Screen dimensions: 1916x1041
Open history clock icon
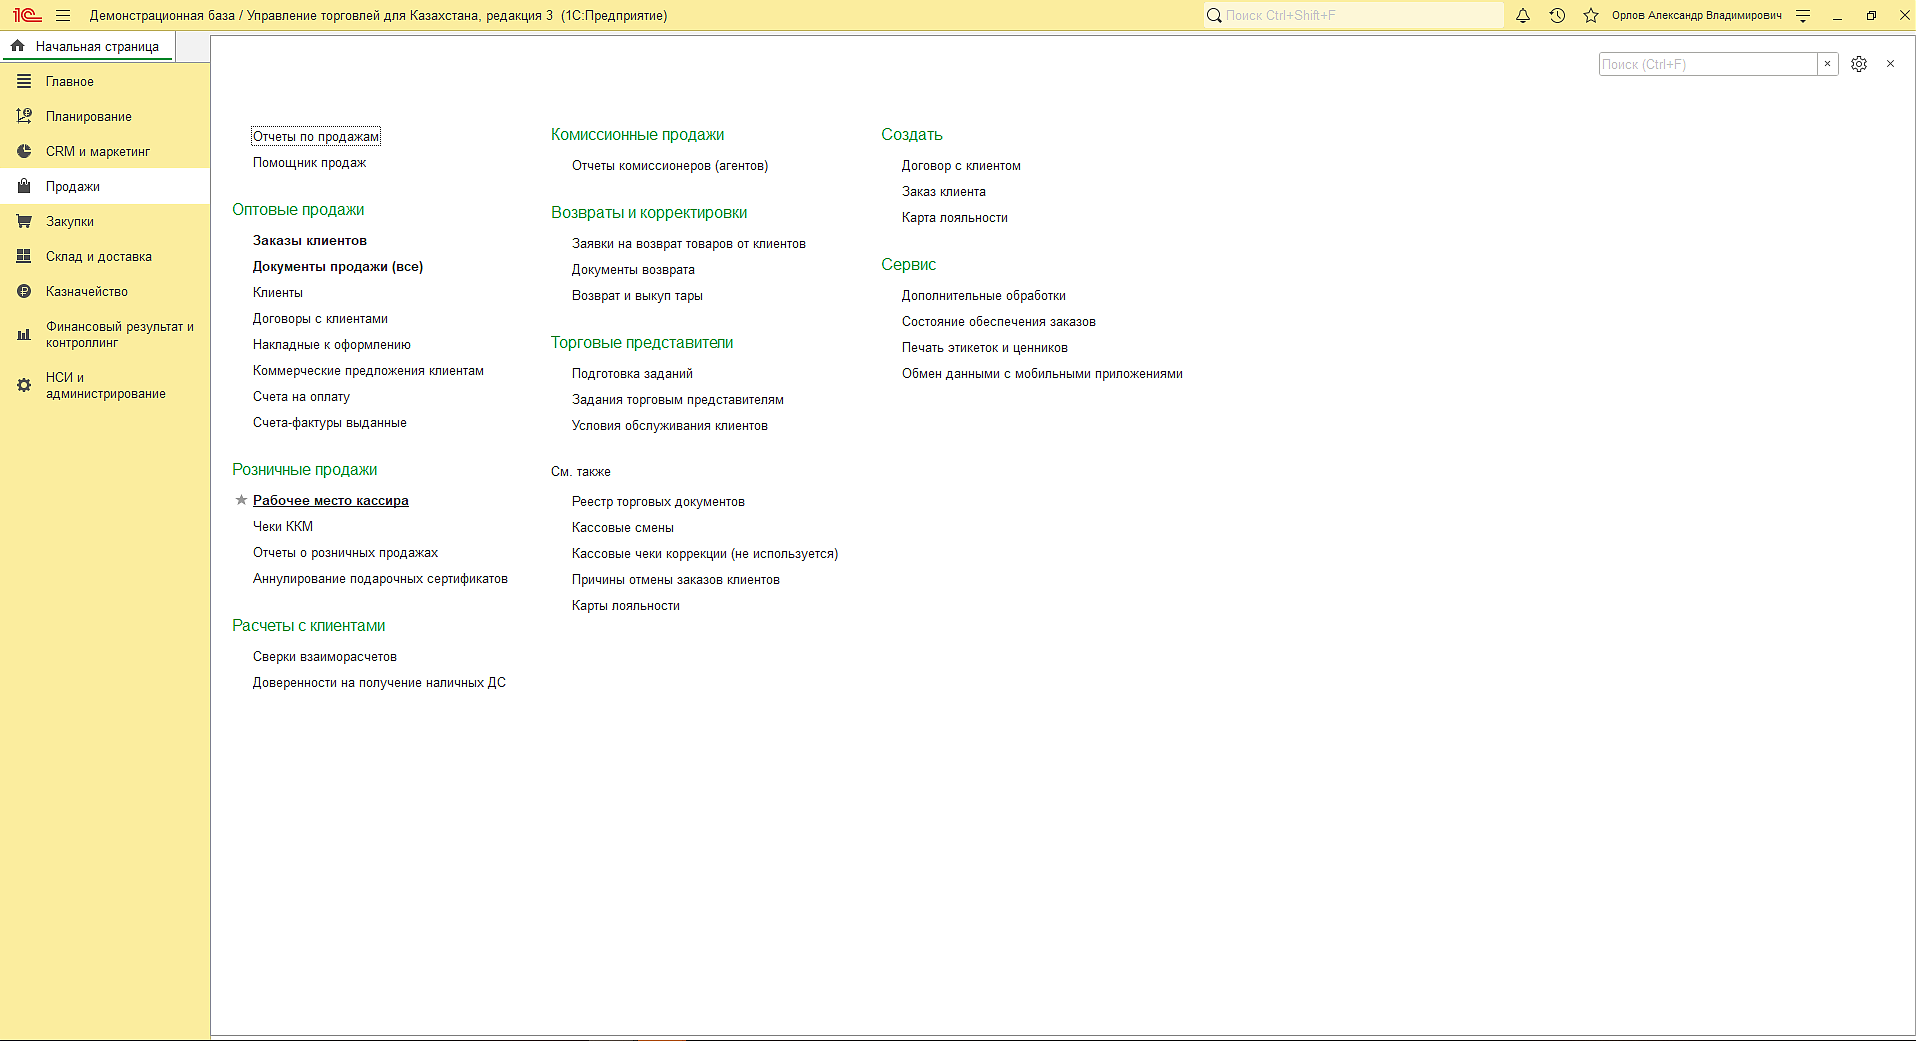tap(1557, 15)
